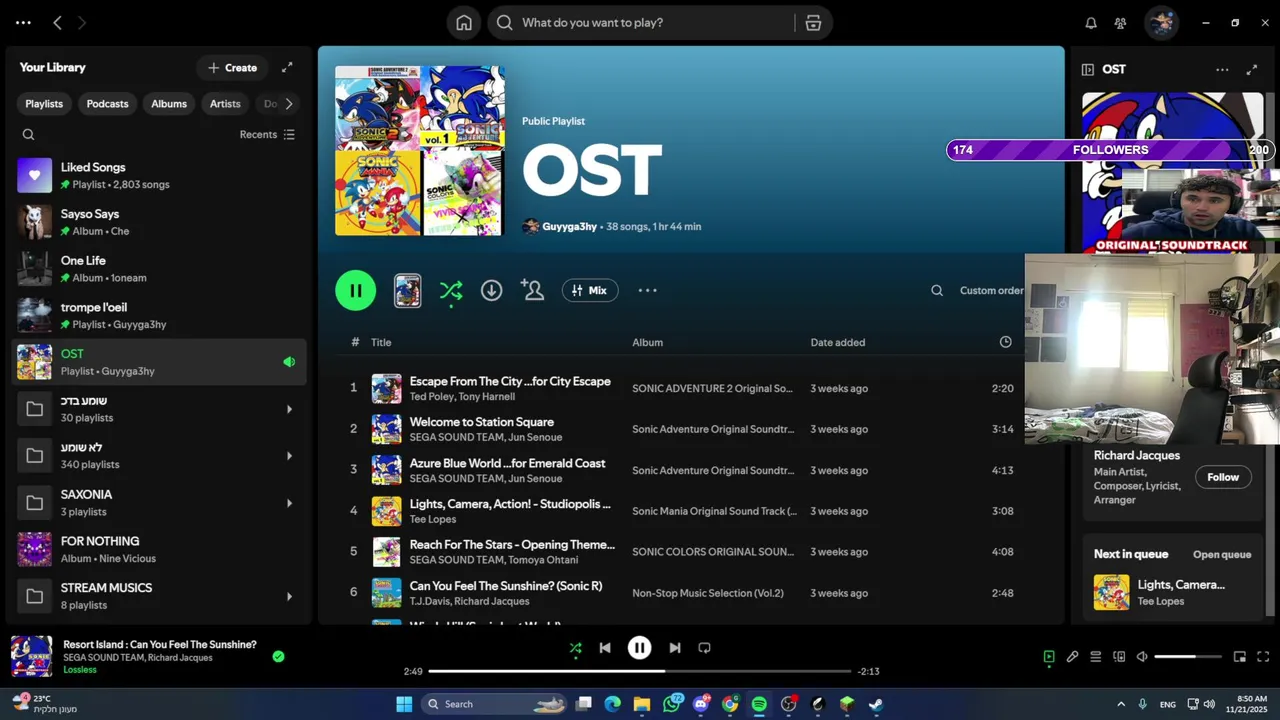
Task: Show hidden icons in the system tray
Action: click(x=1120, y=704)
